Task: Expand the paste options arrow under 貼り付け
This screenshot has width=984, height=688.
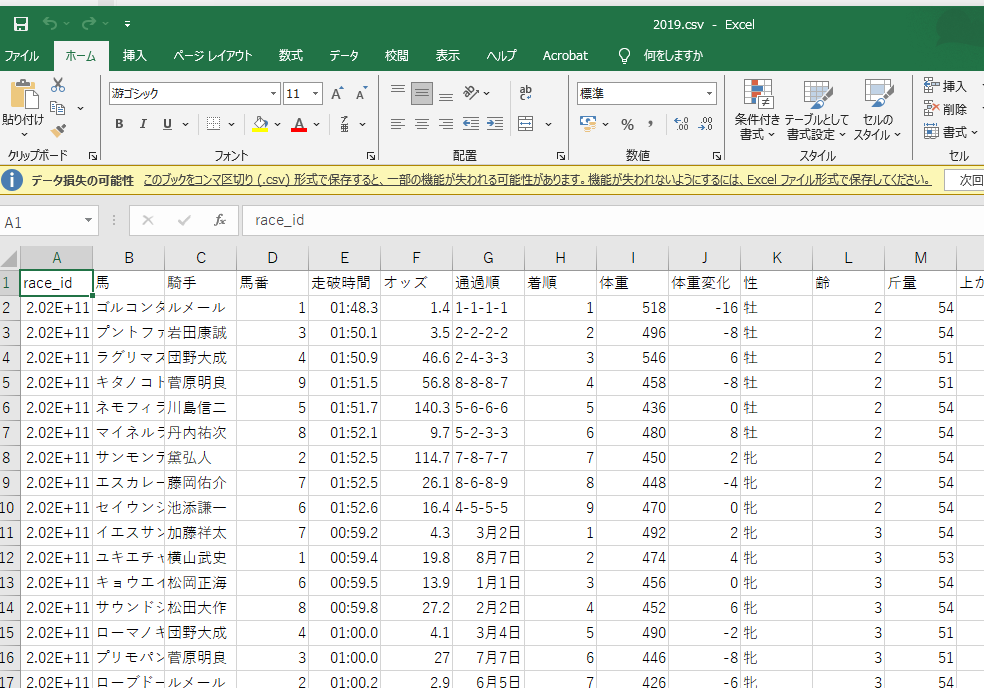Action: click(23, 133)
